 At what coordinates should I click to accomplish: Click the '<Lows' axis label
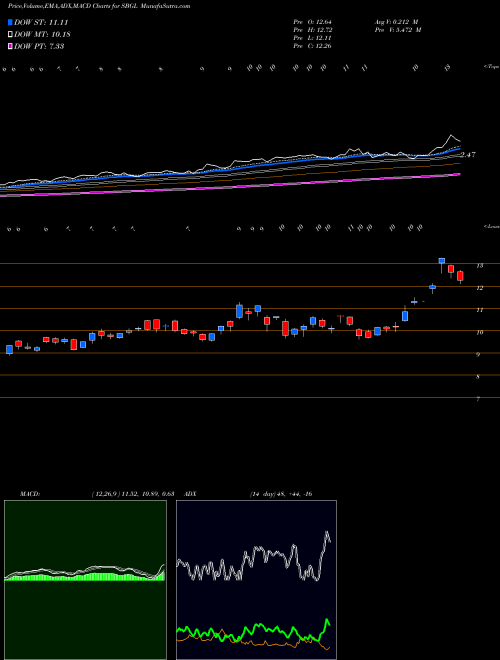coord(491,226)
